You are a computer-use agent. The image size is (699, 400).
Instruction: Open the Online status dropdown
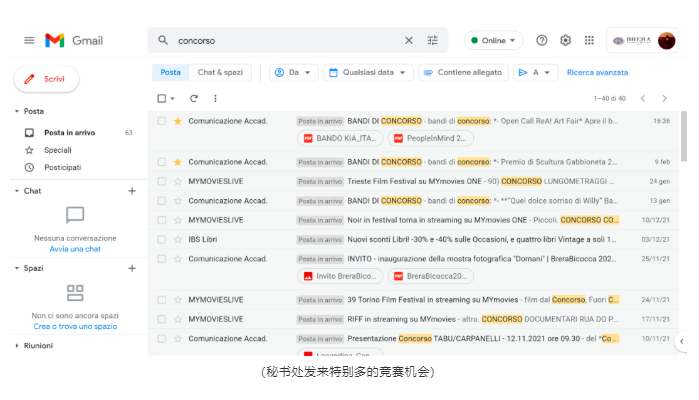pyautogui.click(x=493, y=41)
